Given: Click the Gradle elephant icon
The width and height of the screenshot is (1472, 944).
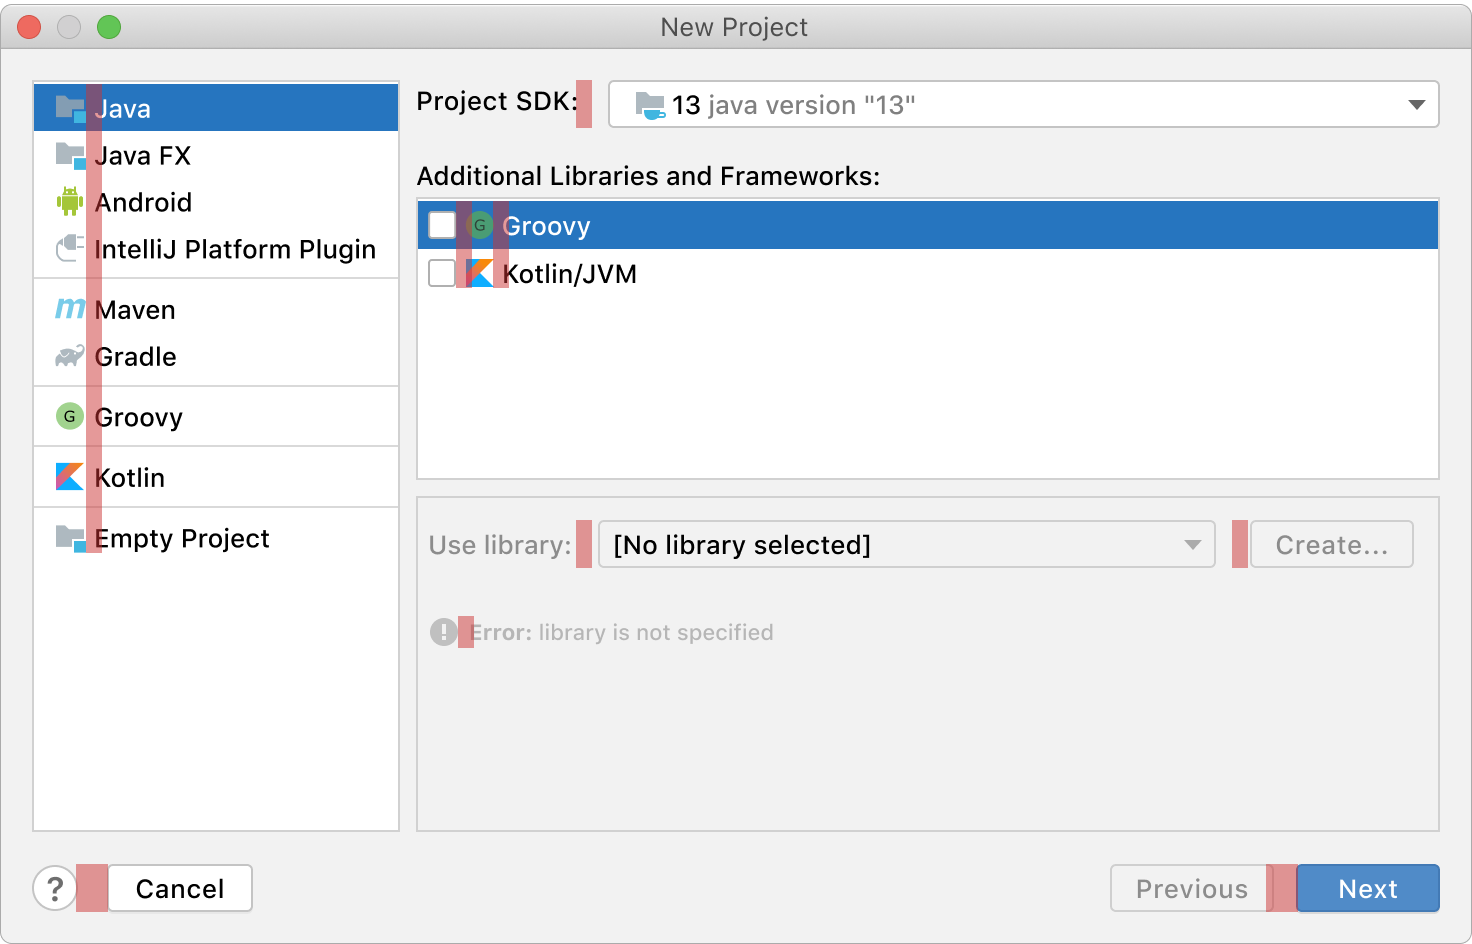Looking at the screenshot, I should pyautogui.click(x=70, y=356).
